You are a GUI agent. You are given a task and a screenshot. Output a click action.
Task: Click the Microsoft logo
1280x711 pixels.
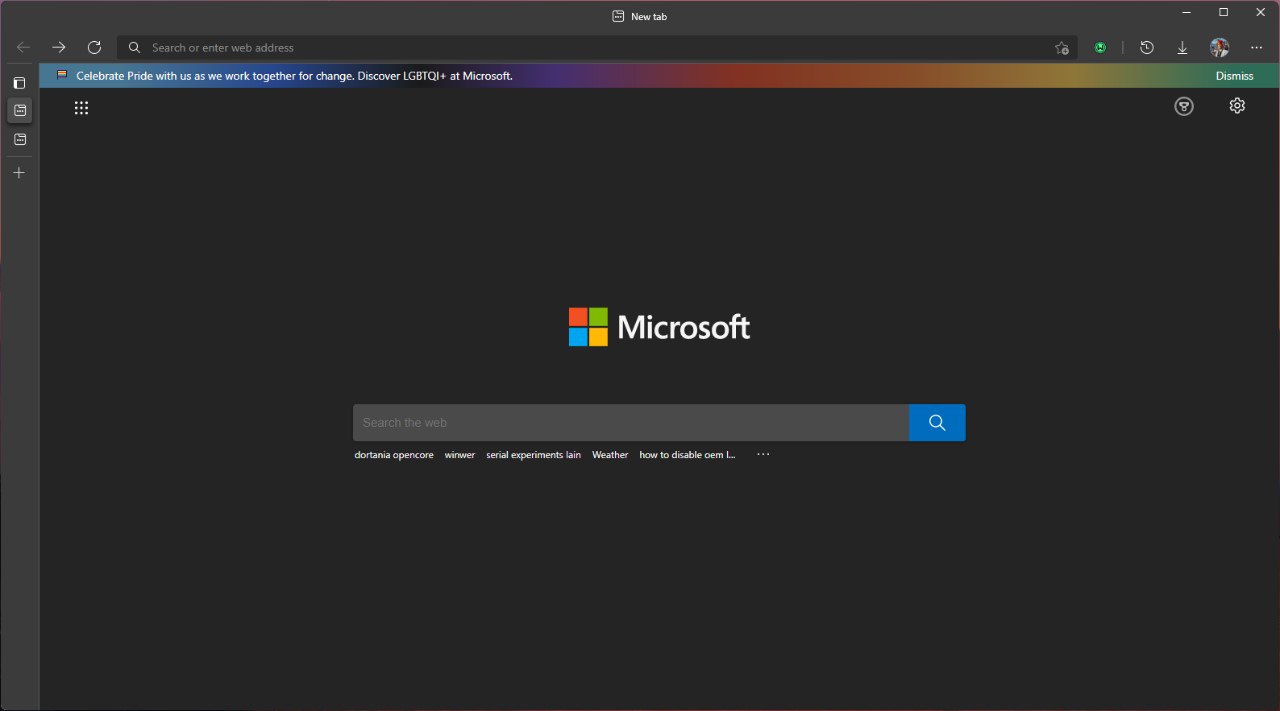click(x=659, y=327)
